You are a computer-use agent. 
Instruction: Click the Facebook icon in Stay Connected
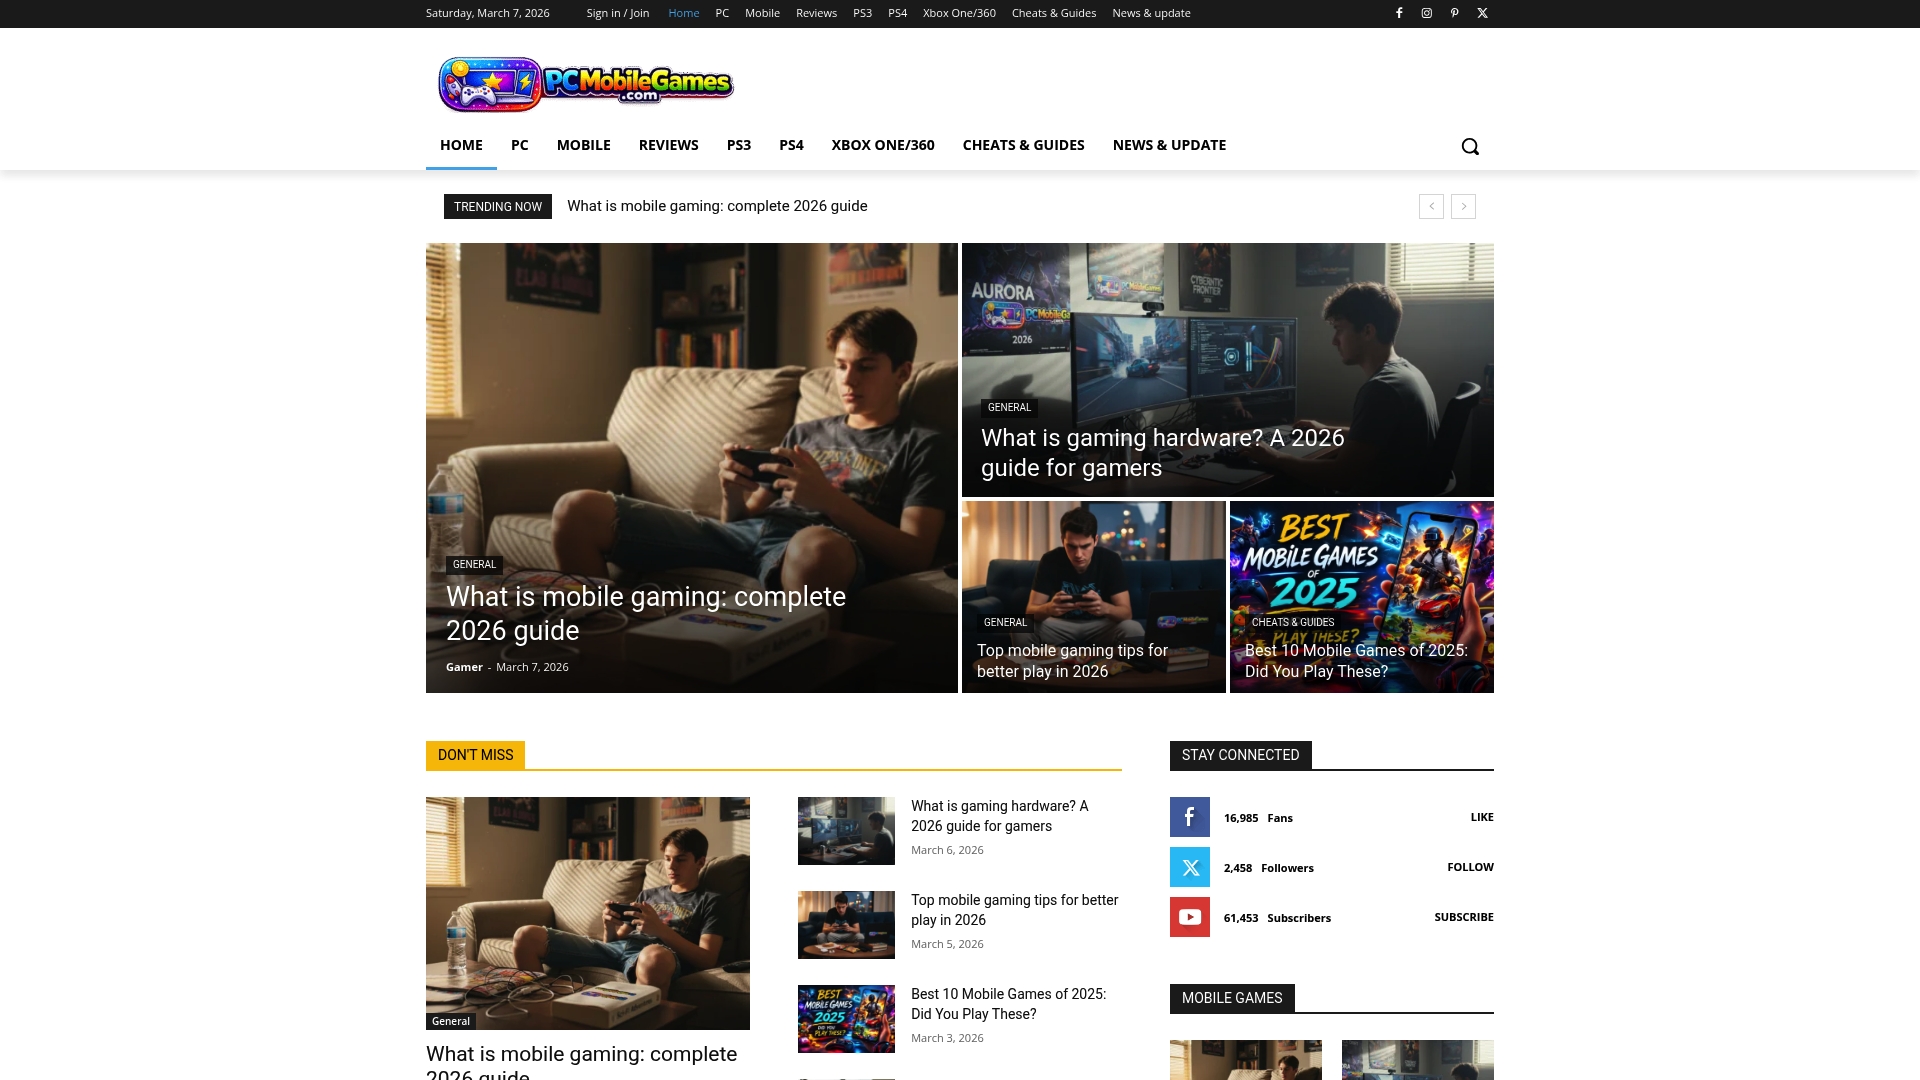(1189, 817)
